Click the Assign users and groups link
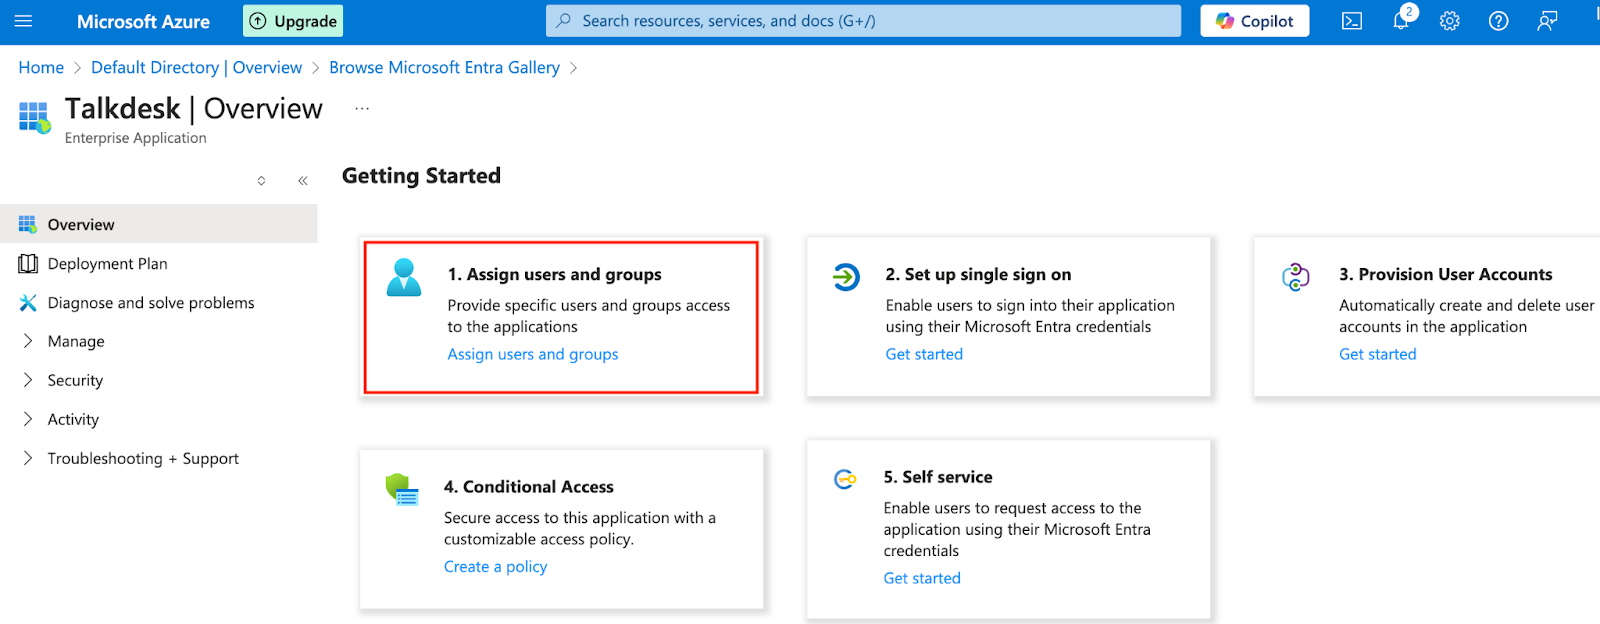1600x624 pixels. click(x=533, y=354)
